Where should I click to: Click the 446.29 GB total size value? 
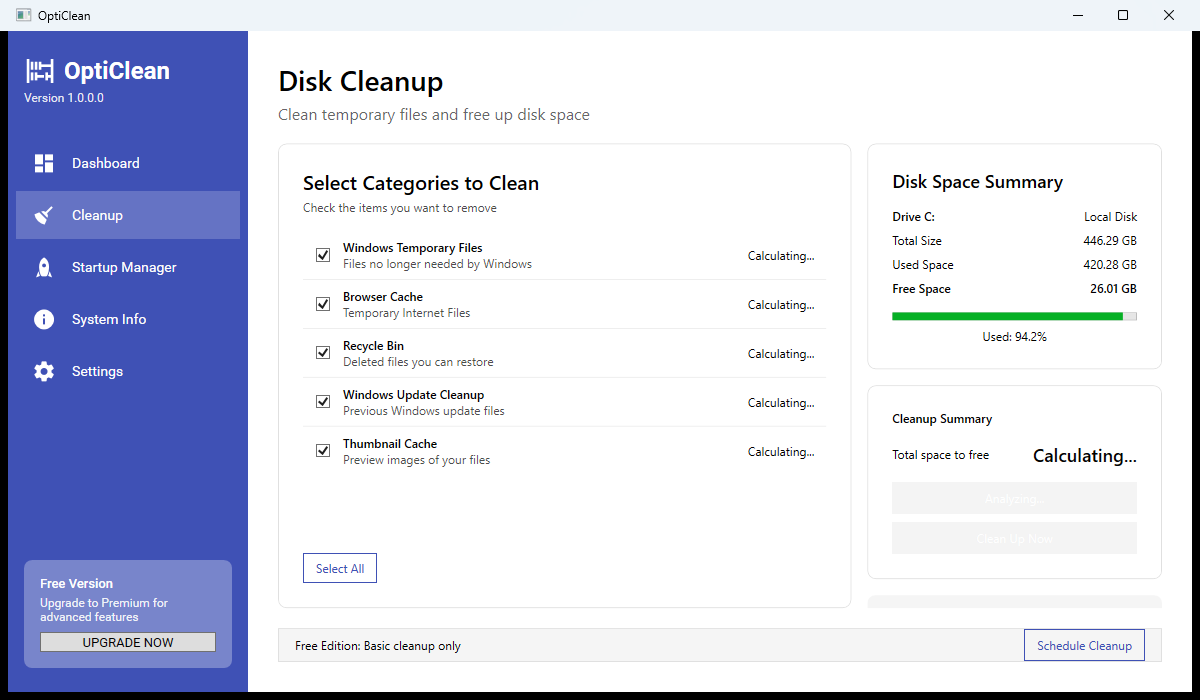point(1108,241)
